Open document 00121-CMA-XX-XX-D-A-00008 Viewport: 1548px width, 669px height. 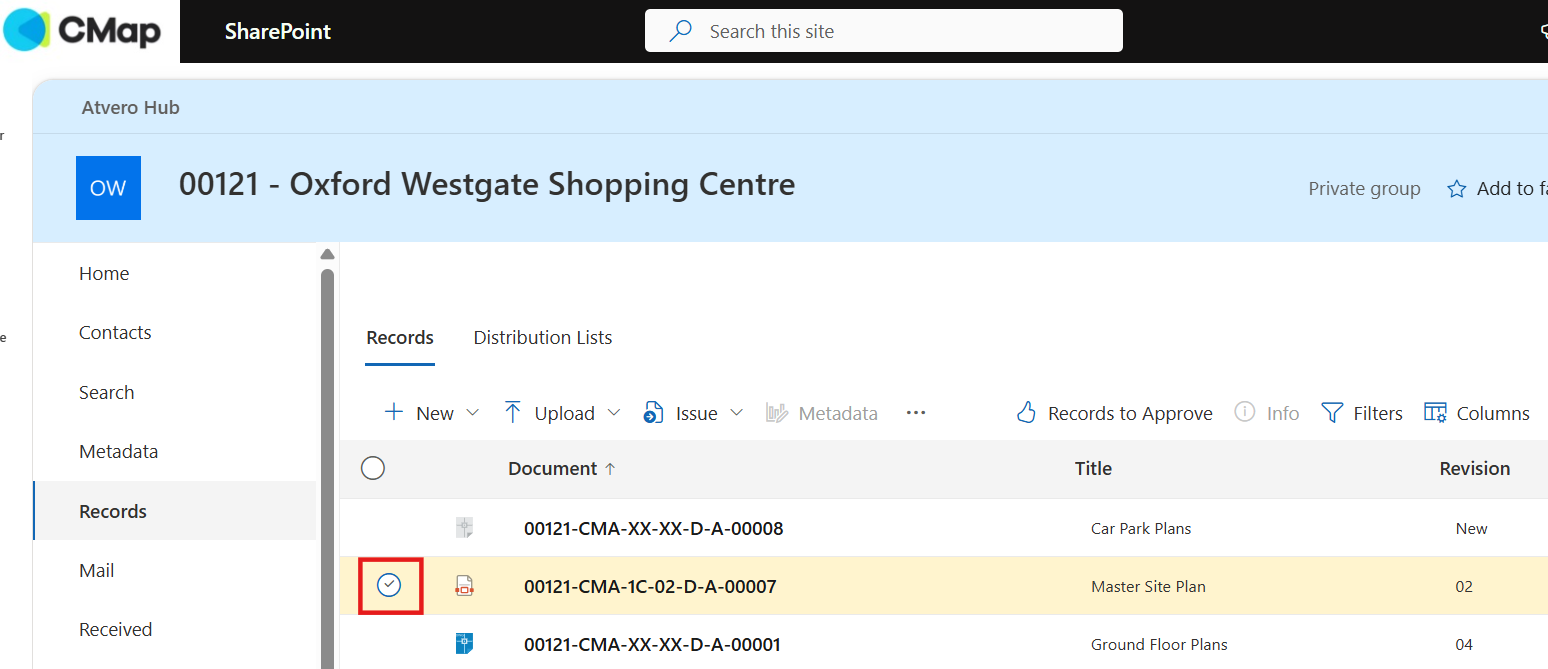(x=654, y=528)
